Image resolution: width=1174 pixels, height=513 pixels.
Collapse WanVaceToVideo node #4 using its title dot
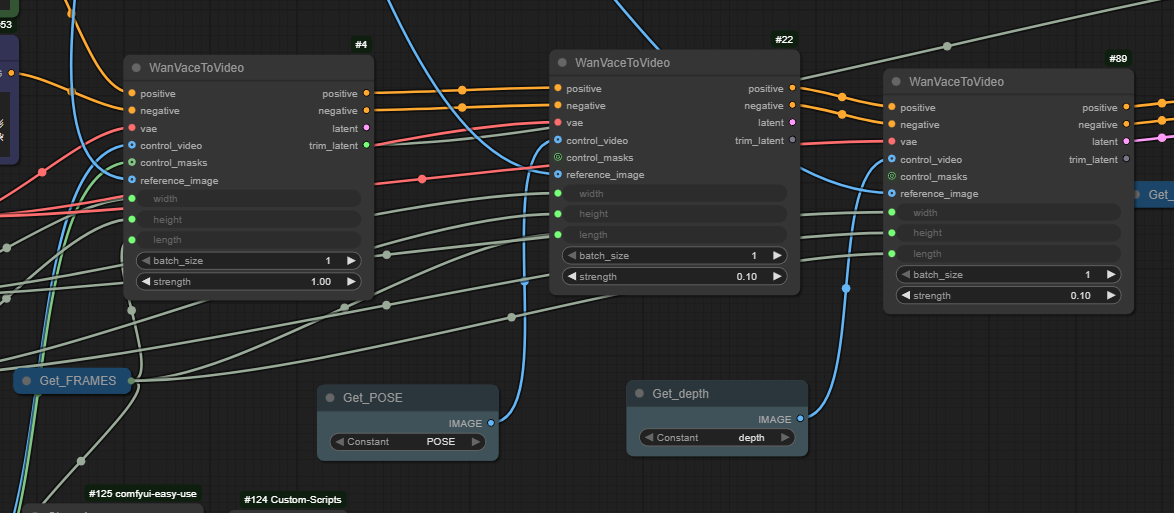coord(137,68)
